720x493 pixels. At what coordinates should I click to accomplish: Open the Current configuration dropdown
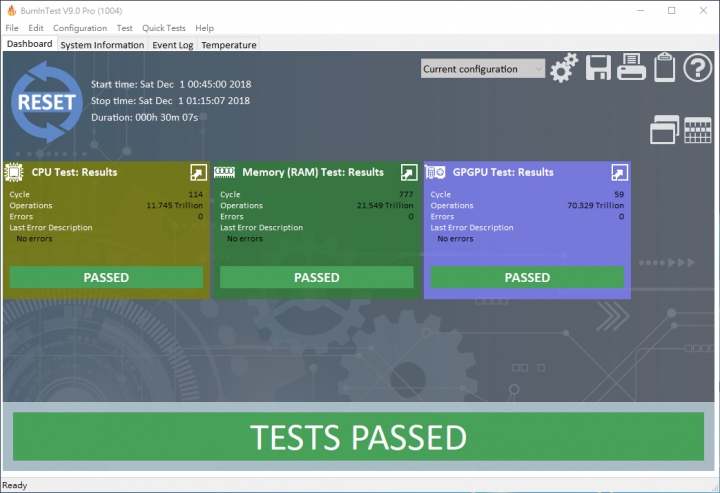(x=483, y=69)
